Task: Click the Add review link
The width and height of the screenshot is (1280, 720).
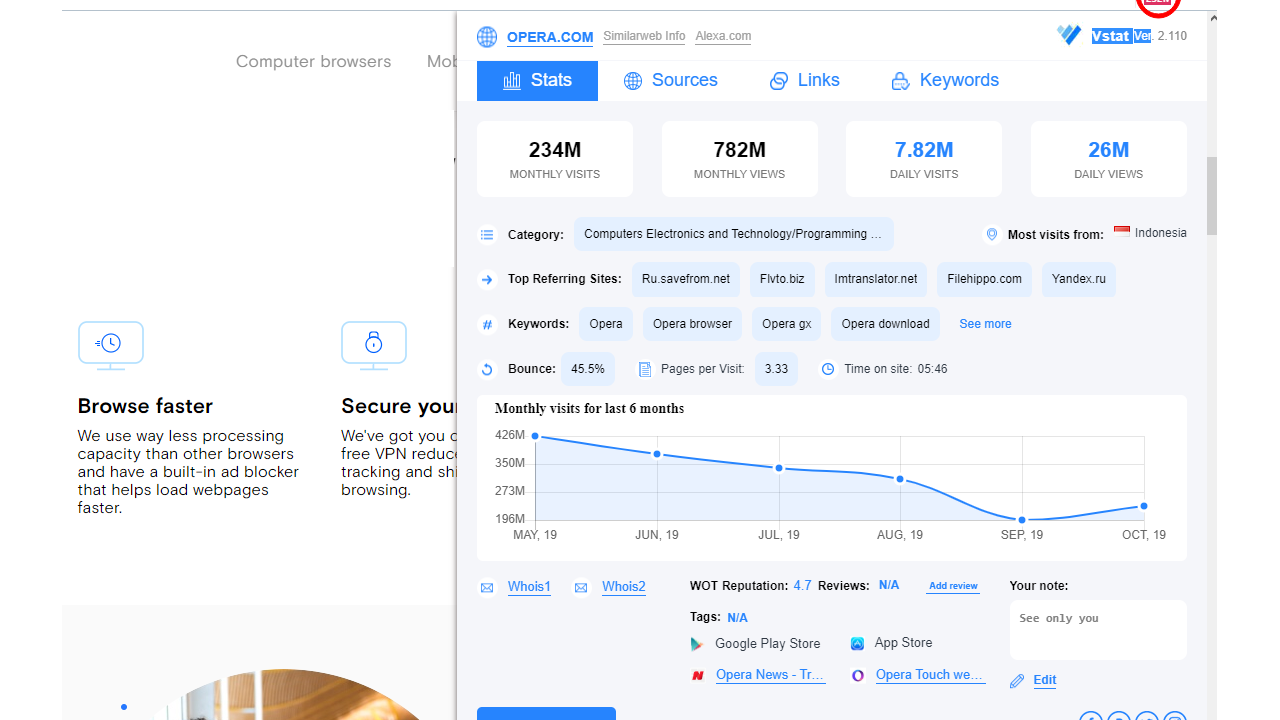Action: click(953, 586)
